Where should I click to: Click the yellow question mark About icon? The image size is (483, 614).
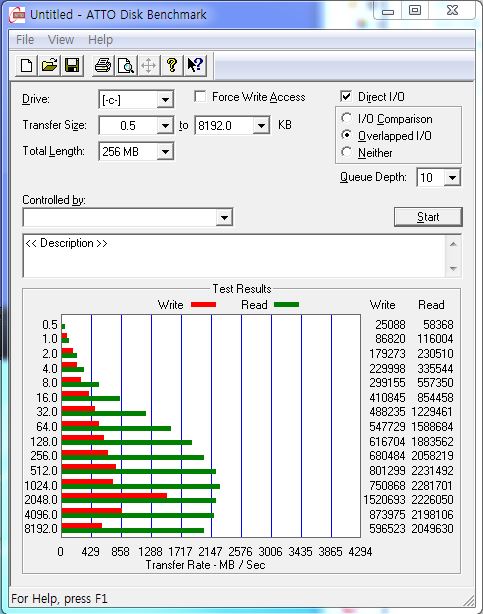(172, 65)
